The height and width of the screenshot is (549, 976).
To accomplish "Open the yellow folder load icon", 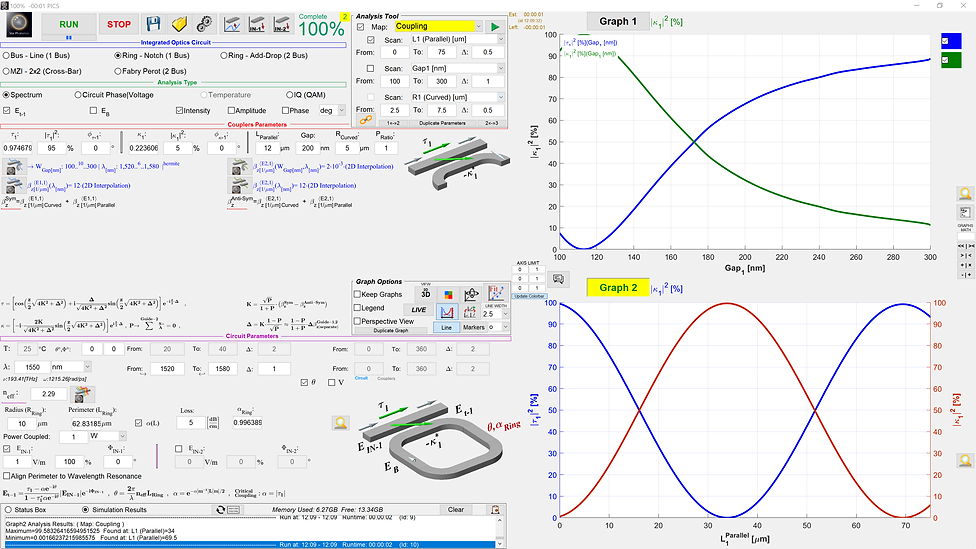I will (x=179, y=24).
